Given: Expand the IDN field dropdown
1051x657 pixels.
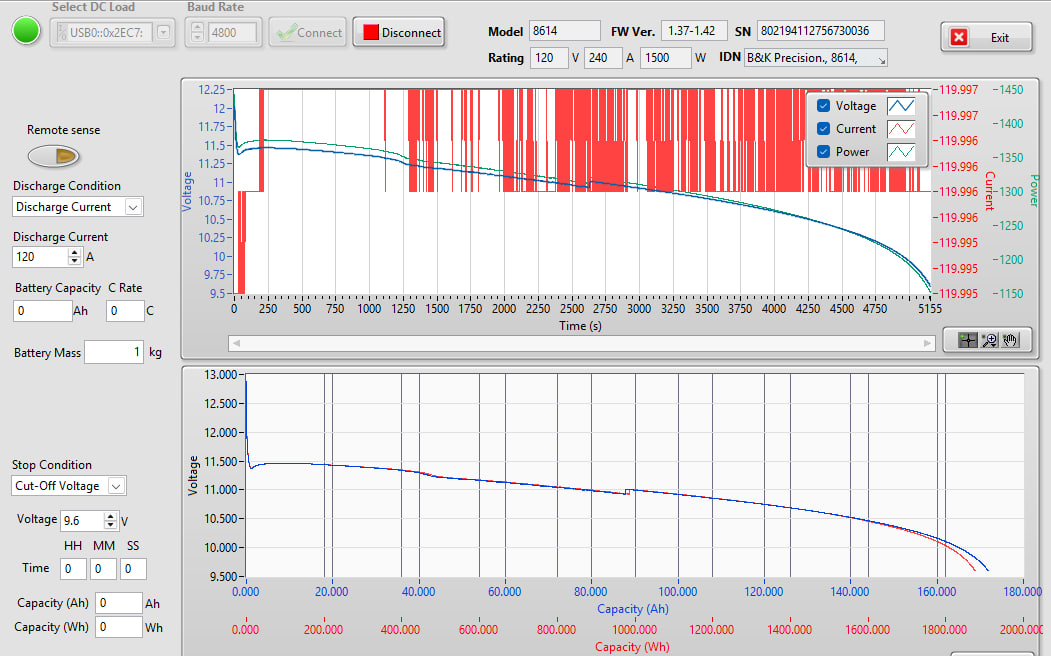Looking at the screenshot, I should point(881,59).
